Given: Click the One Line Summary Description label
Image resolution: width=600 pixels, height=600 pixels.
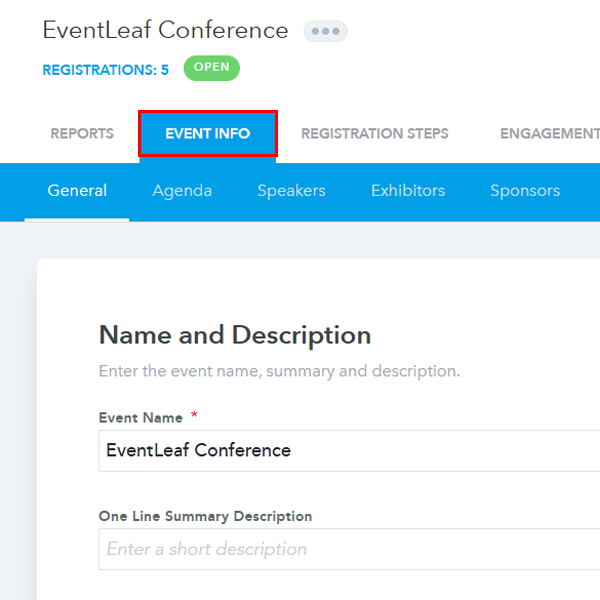Looking at the screenshot, I should click(205, 517).
